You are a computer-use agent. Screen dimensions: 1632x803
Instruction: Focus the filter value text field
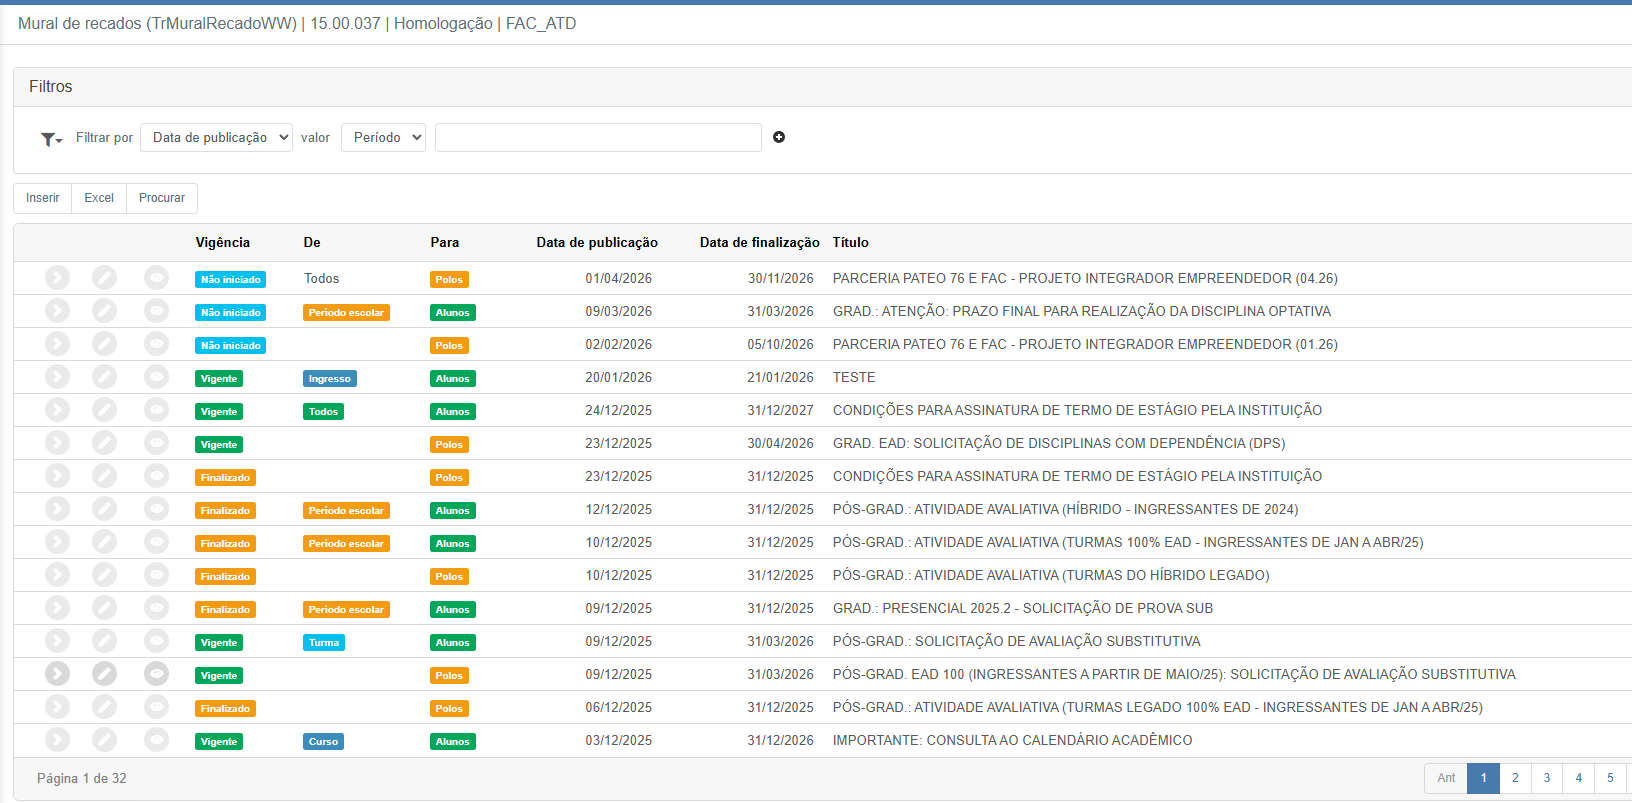(x=598, y=138)
